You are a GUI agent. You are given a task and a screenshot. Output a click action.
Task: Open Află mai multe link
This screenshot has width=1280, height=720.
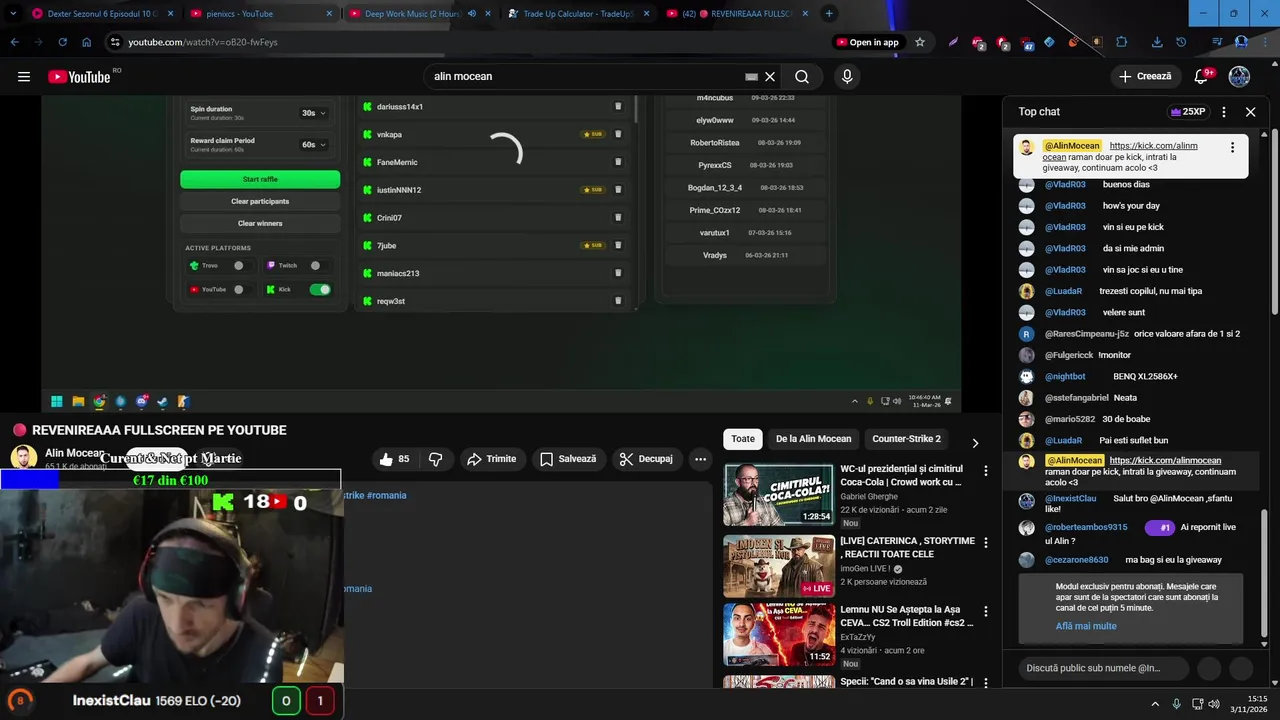pyautogui.click(x=1086, y=626)
